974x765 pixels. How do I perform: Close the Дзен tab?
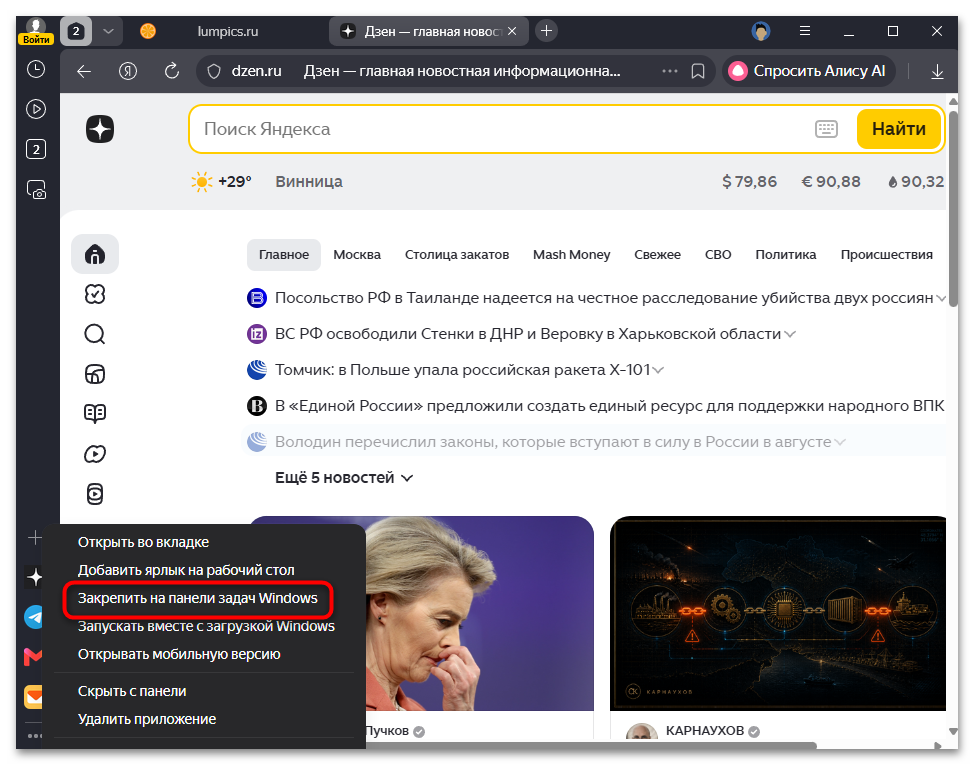click(x=512, y=31)
